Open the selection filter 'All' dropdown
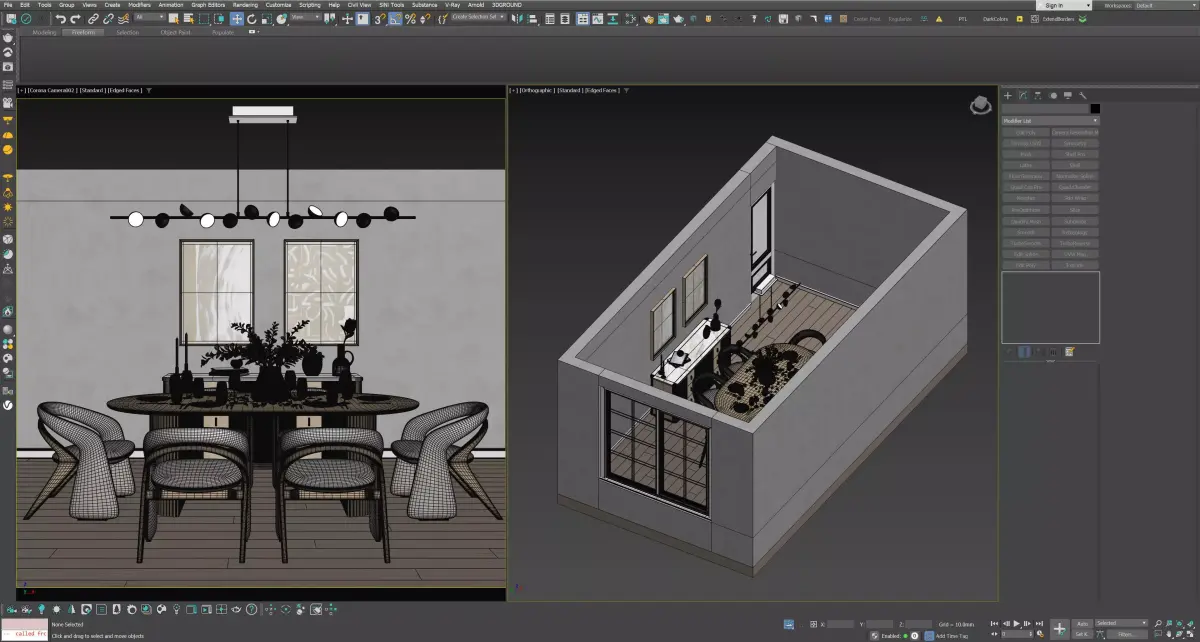Viewport: 1200px width, 642px height. click(149, 17)
